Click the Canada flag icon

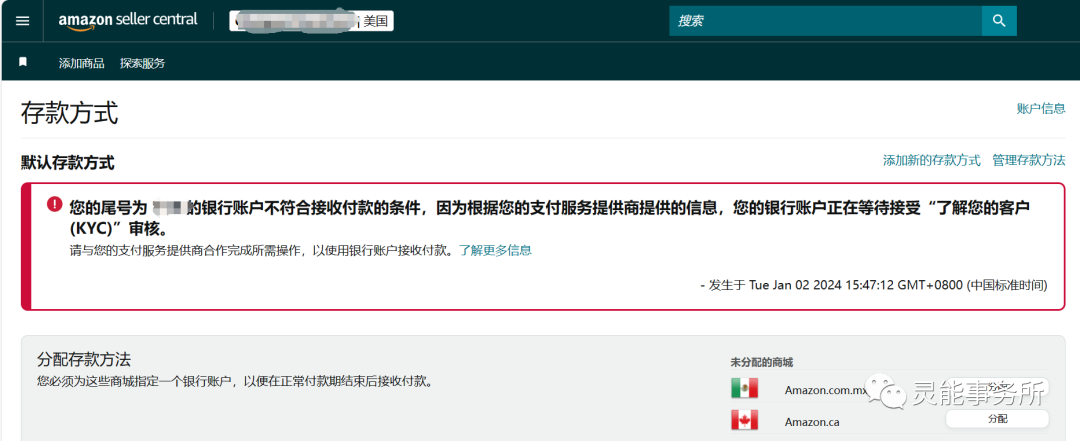pyautogui.click(x=745, y=420)
